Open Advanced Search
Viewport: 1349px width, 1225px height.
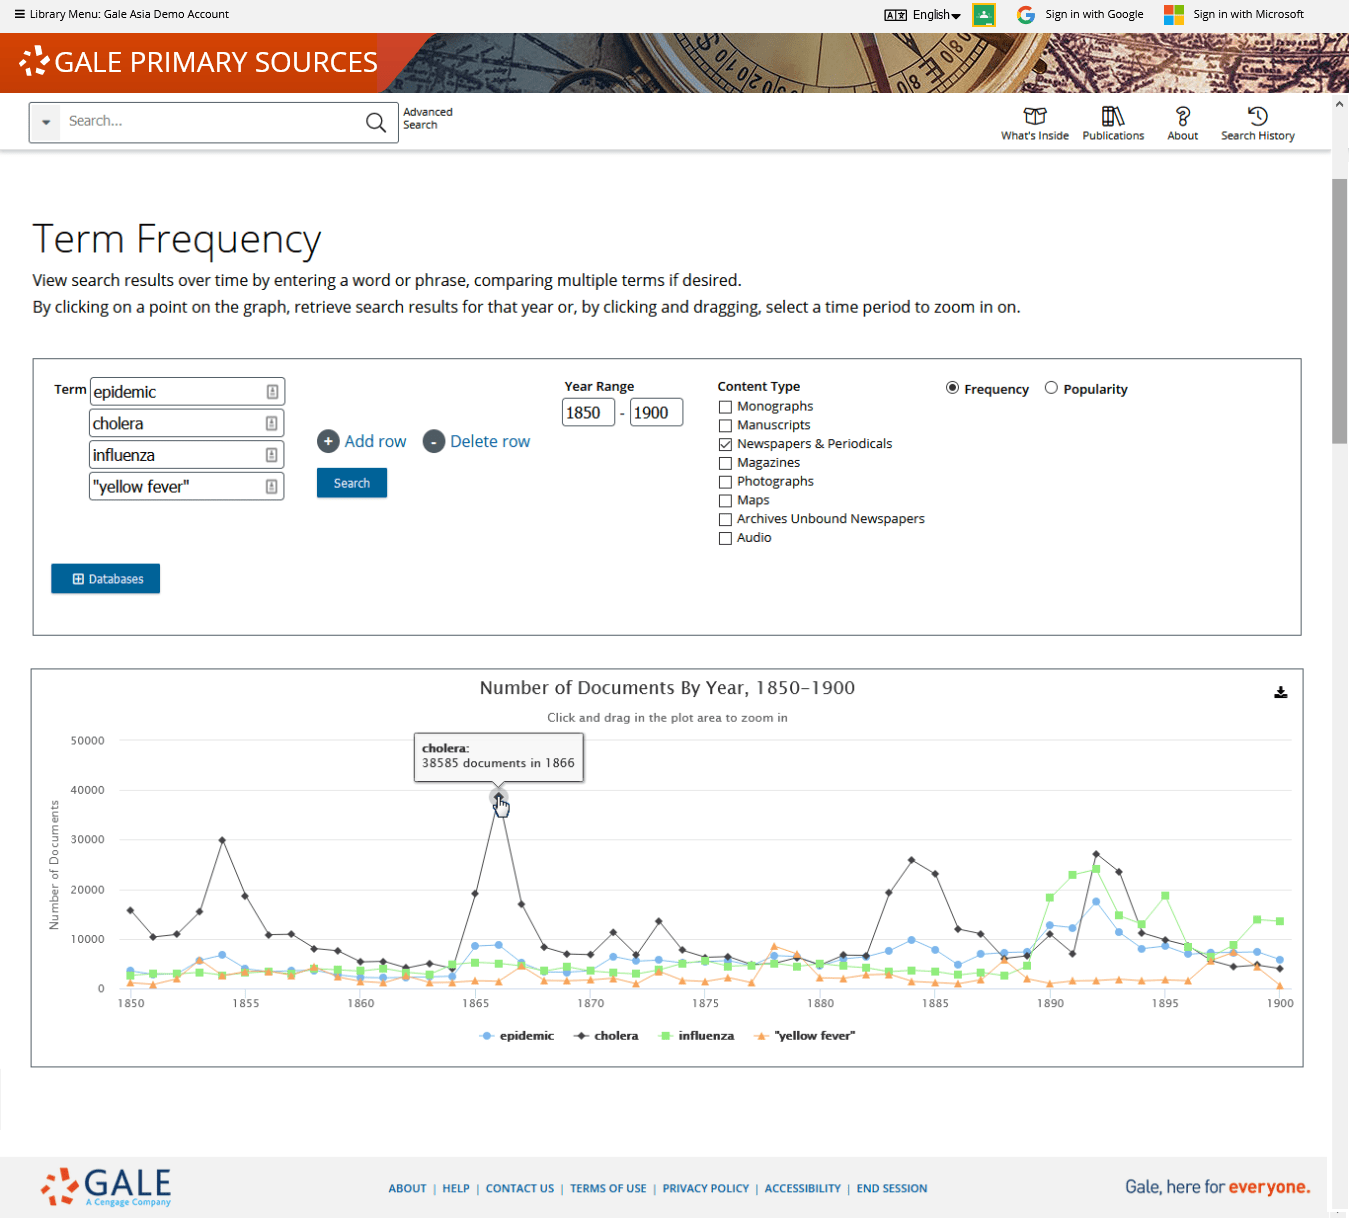tap(428, 119)
